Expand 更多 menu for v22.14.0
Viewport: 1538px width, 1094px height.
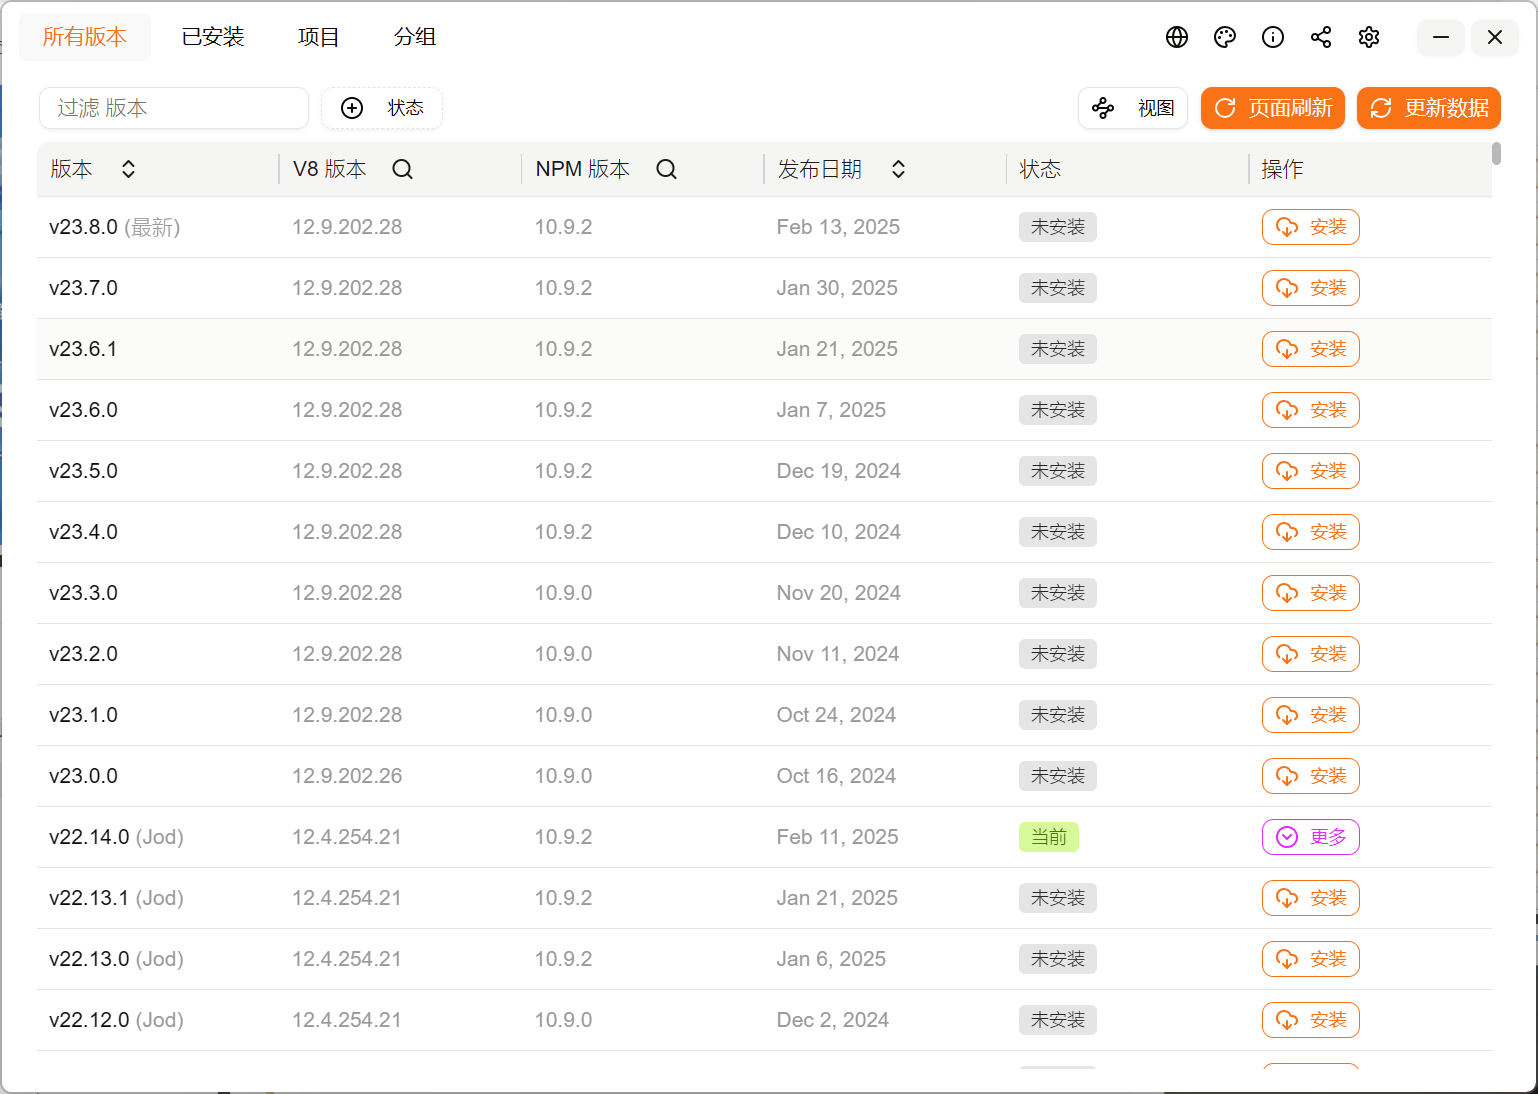coord(1310,837)
